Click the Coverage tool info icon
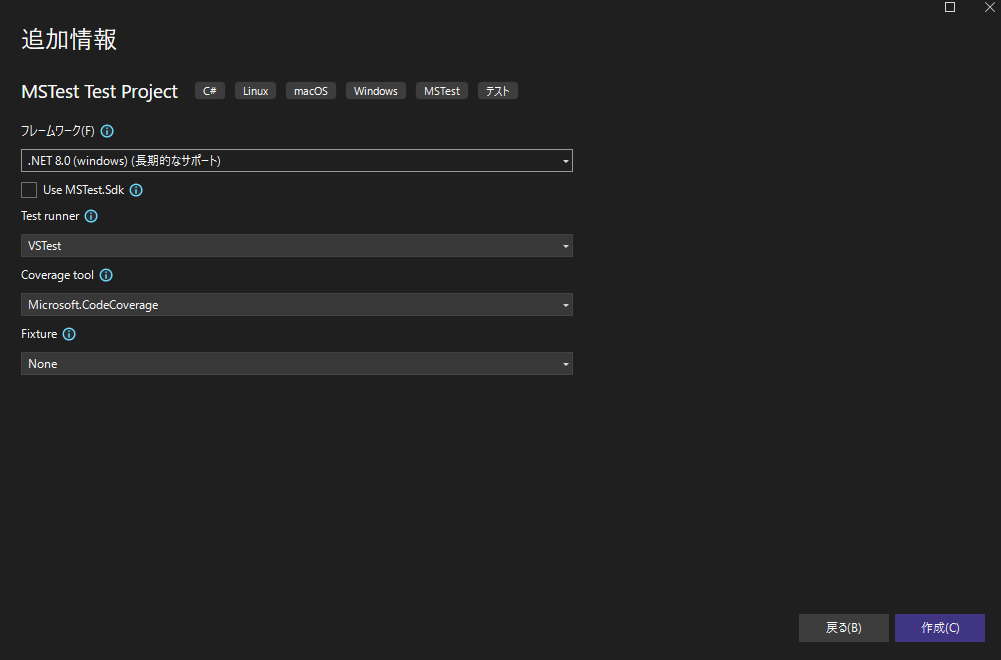The height and width of the screenshot is (660, 1001). 106,275
